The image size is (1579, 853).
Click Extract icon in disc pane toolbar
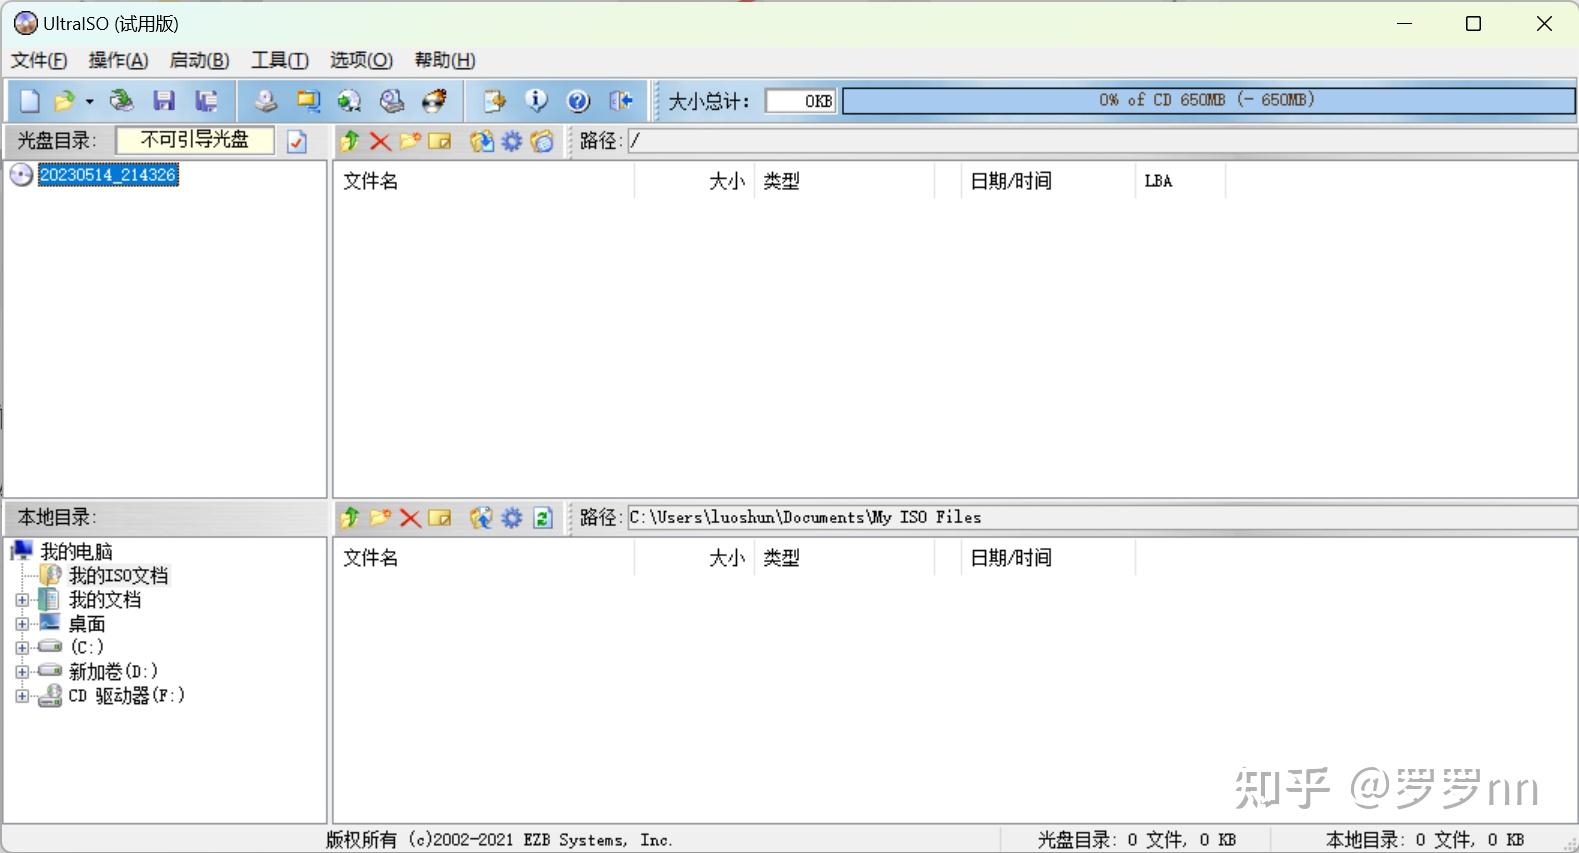click(482, 141)
